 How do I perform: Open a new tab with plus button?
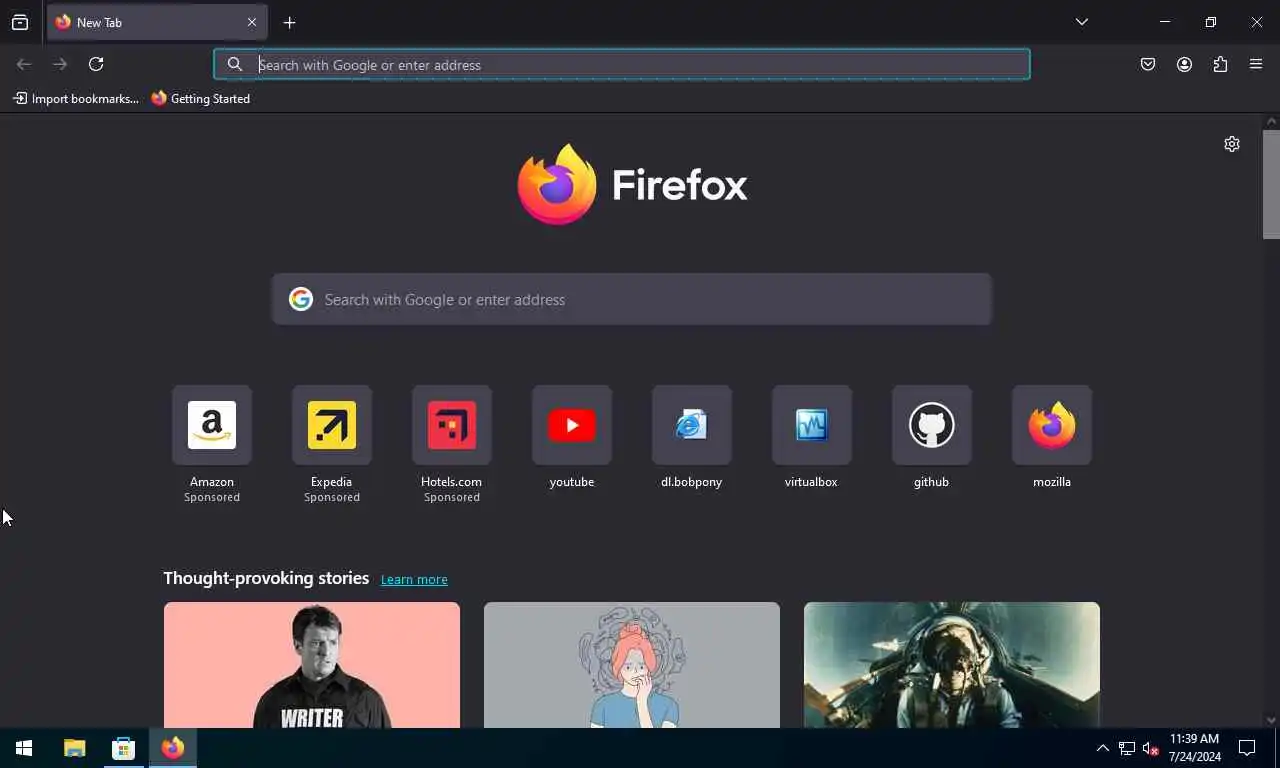point(289,22)
